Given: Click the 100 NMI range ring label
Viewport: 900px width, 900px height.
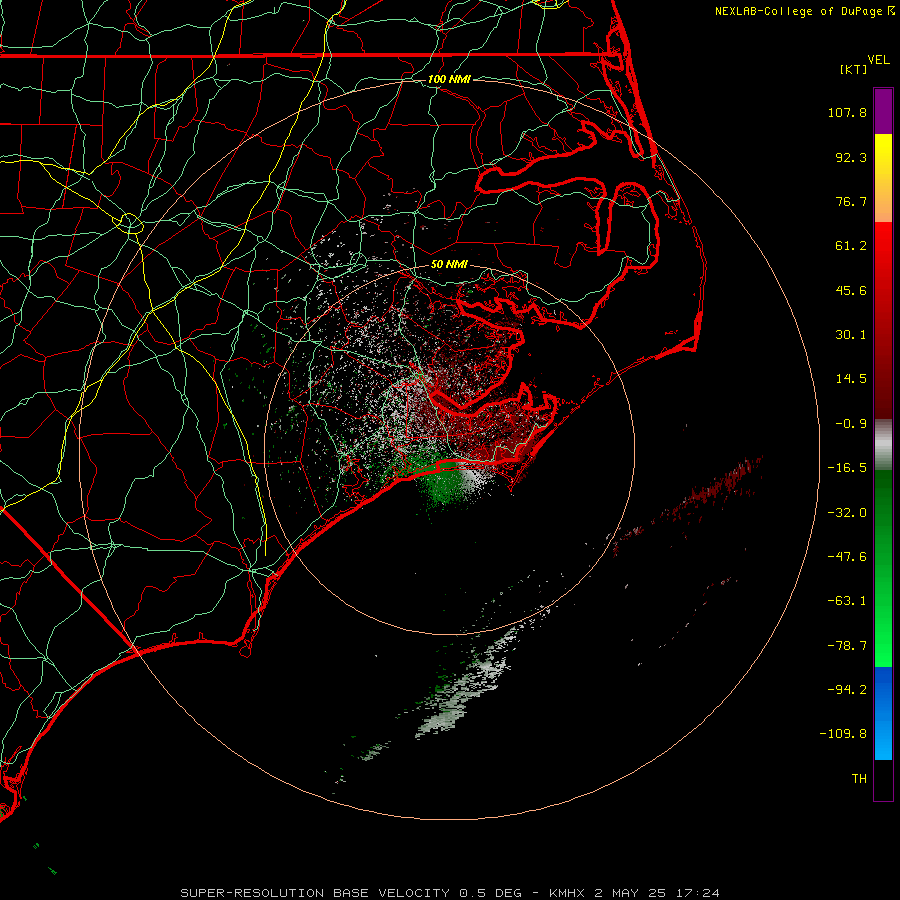Looking at the screenshot, I should pyautogui.click(x=449, y=79).
